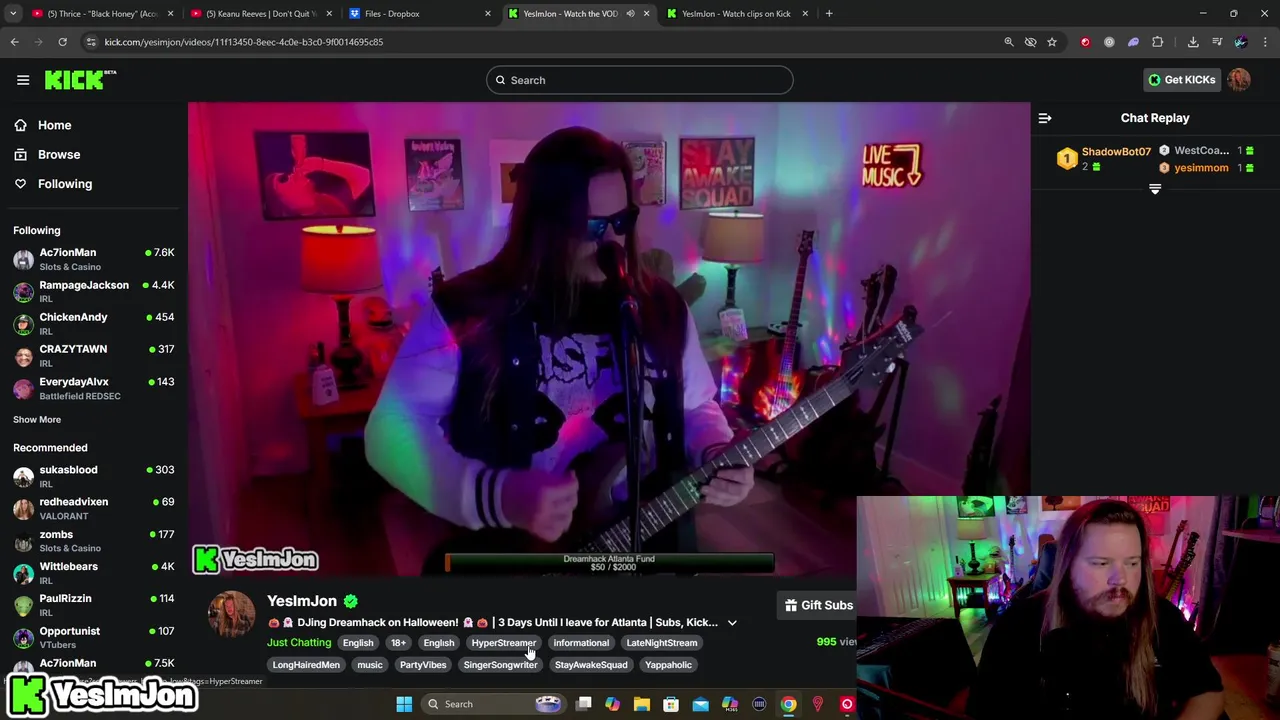
Task: Click the Gift Subs button
Action: coord(817,605)
